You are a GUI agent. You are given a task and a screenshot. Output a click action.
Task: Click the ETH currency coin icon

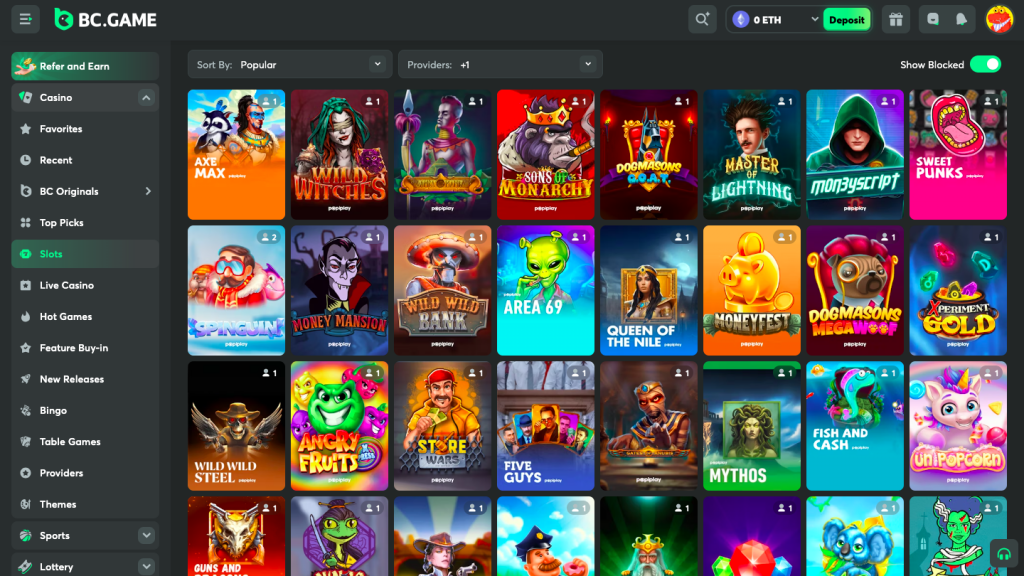(741, 20)
